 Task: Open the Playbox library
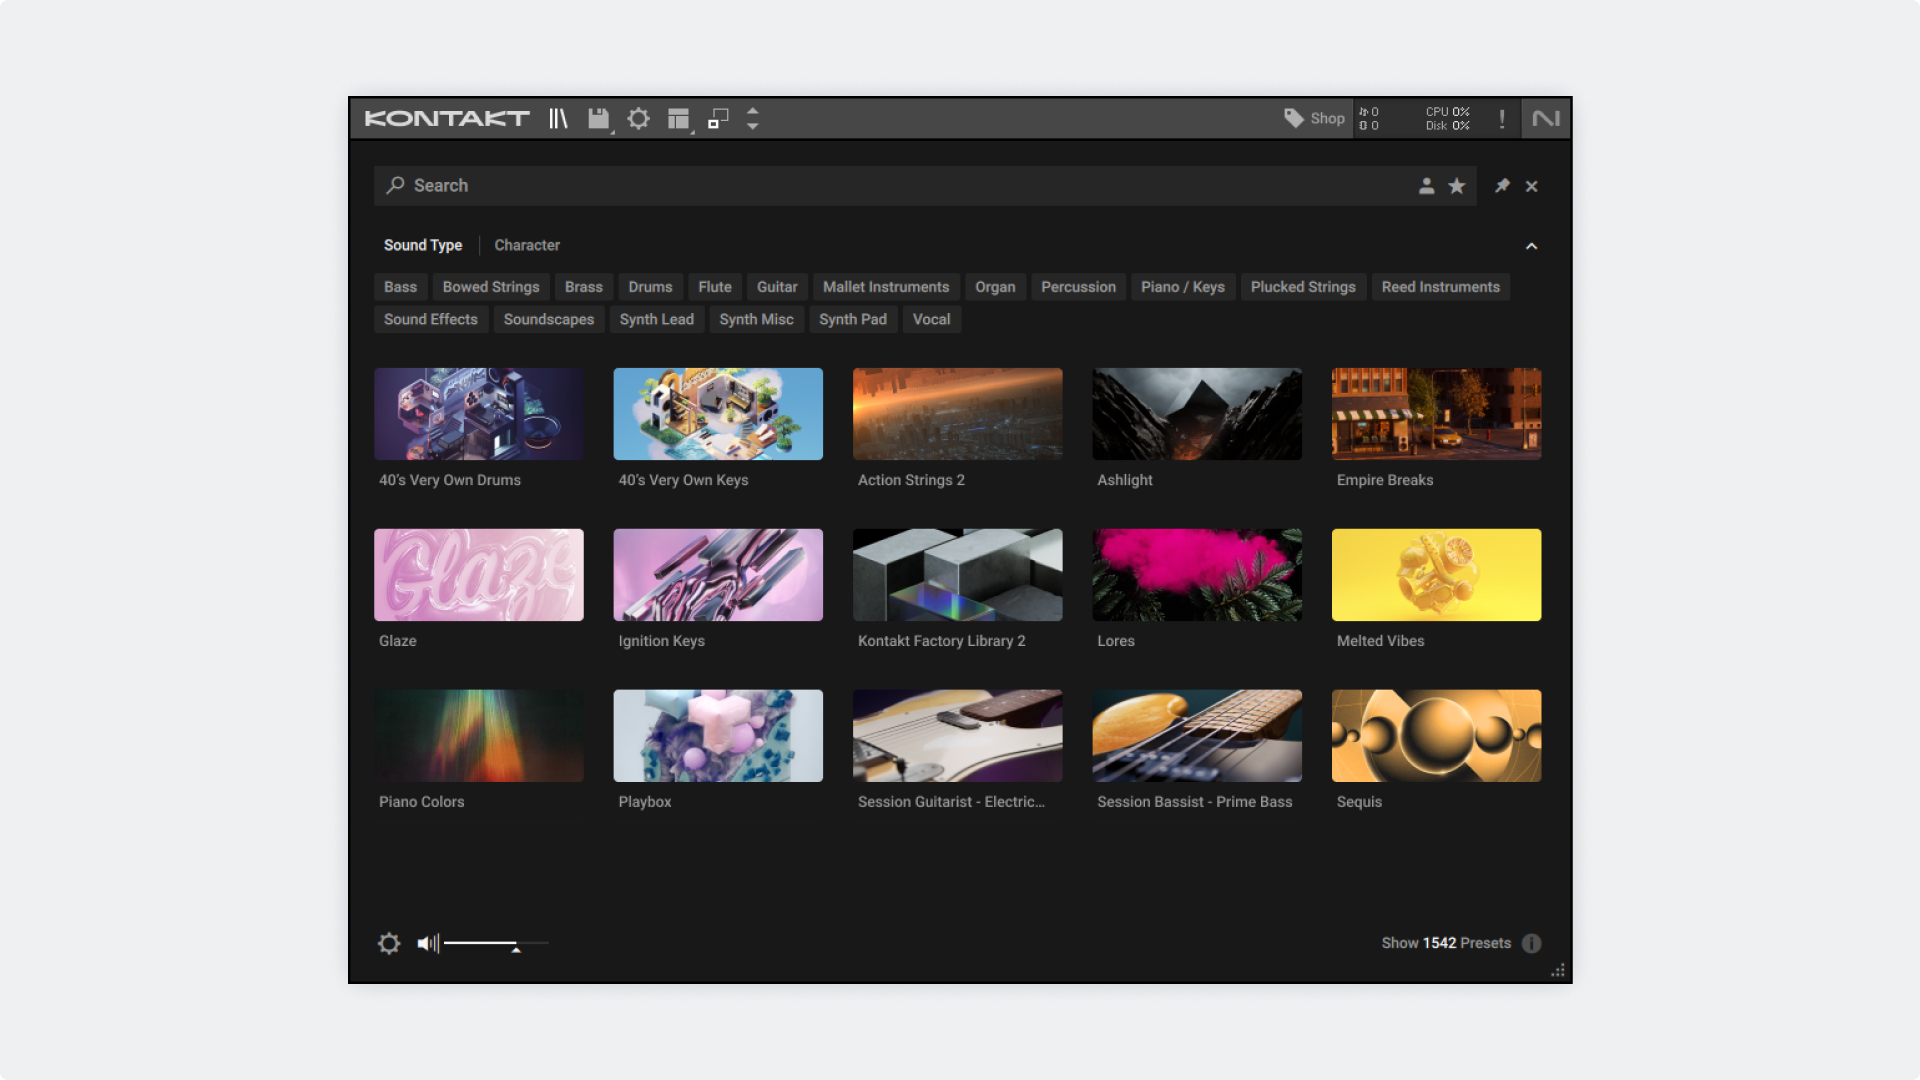(718, 736)
